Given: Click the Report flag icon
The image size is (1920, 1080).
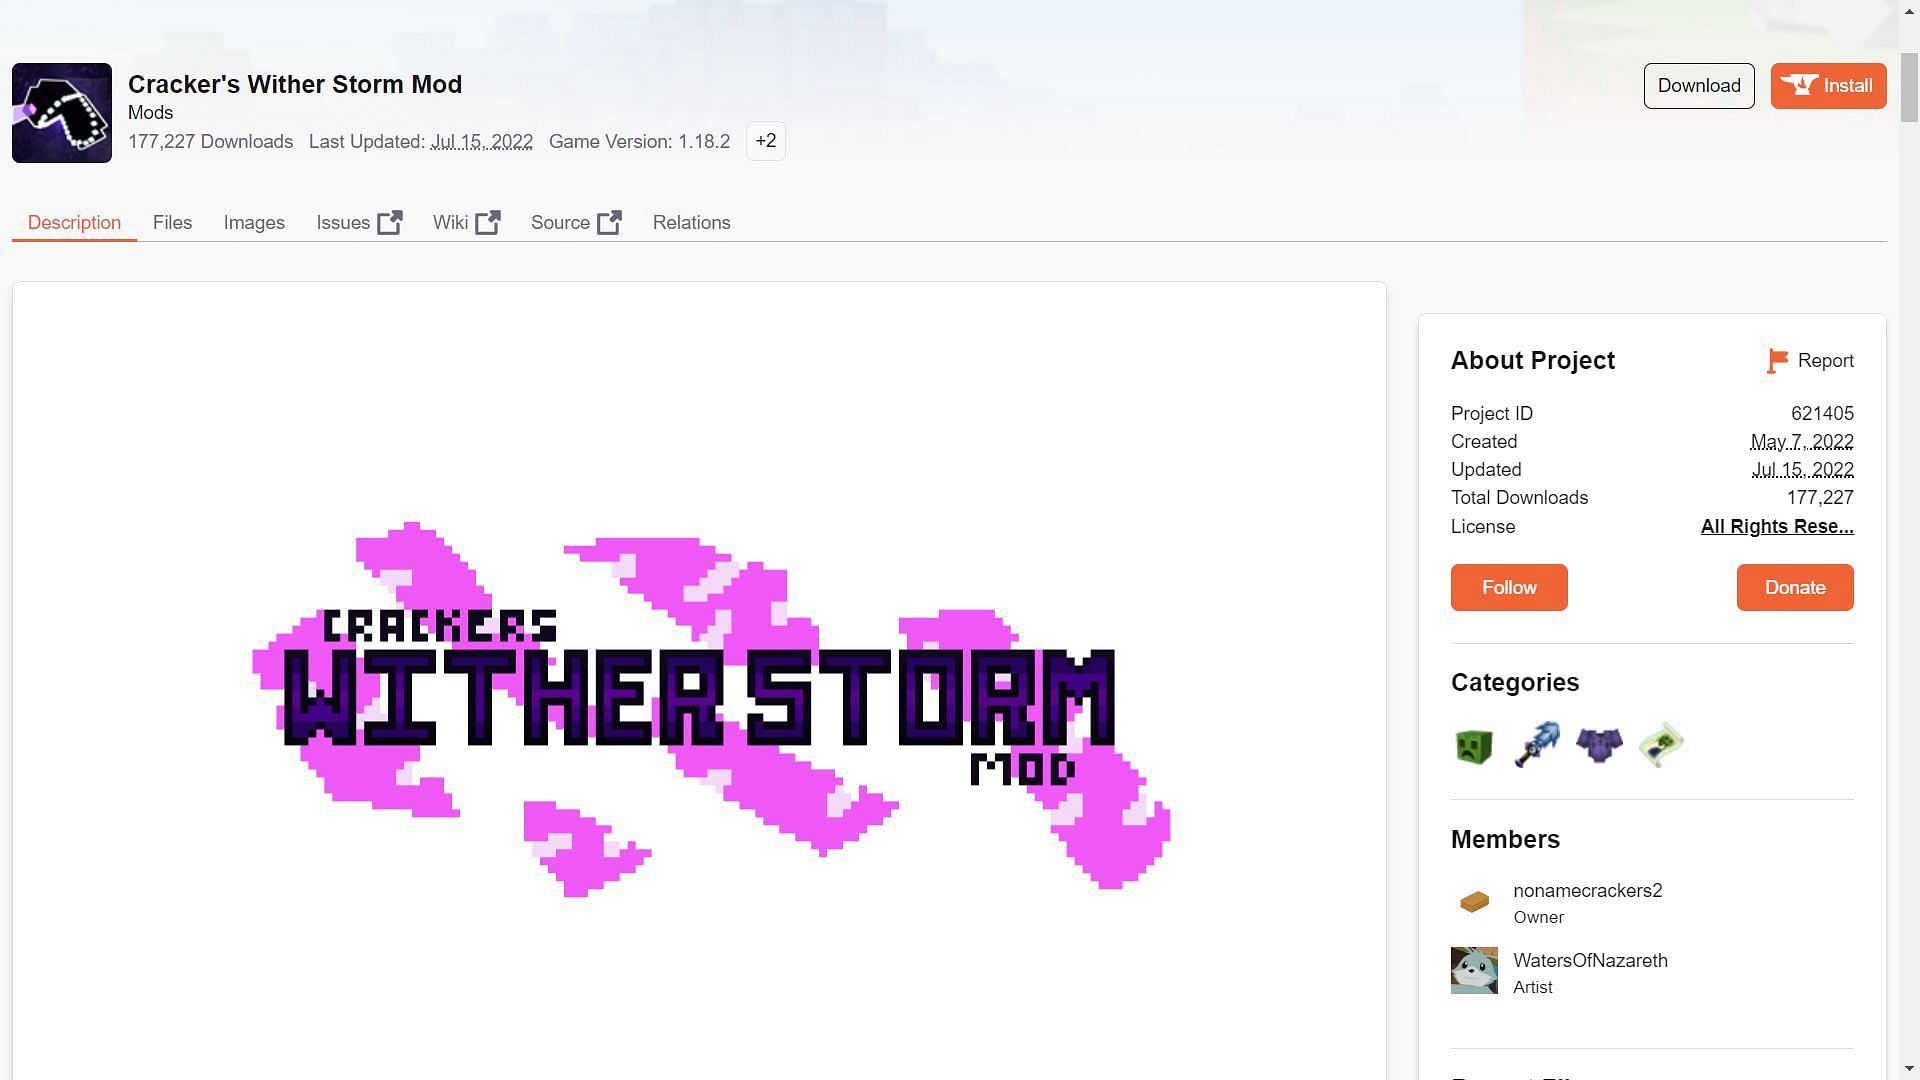Looking at the screenshot, I should (1774, 361).
